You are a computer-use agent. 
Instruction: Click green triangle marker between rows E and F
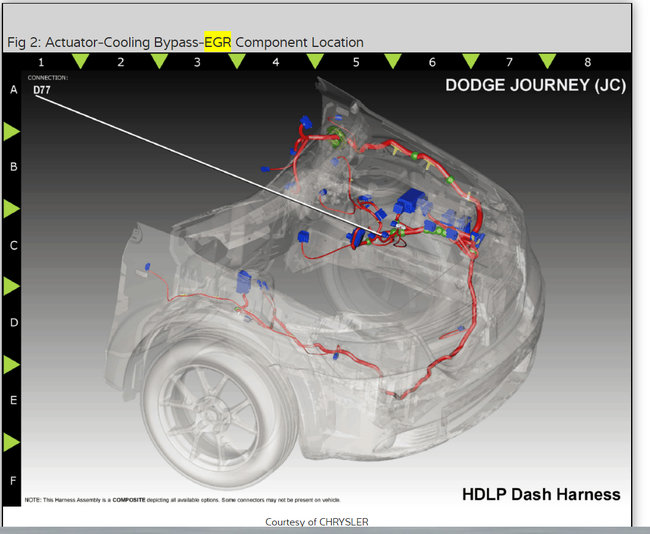[x=11, y=442]
